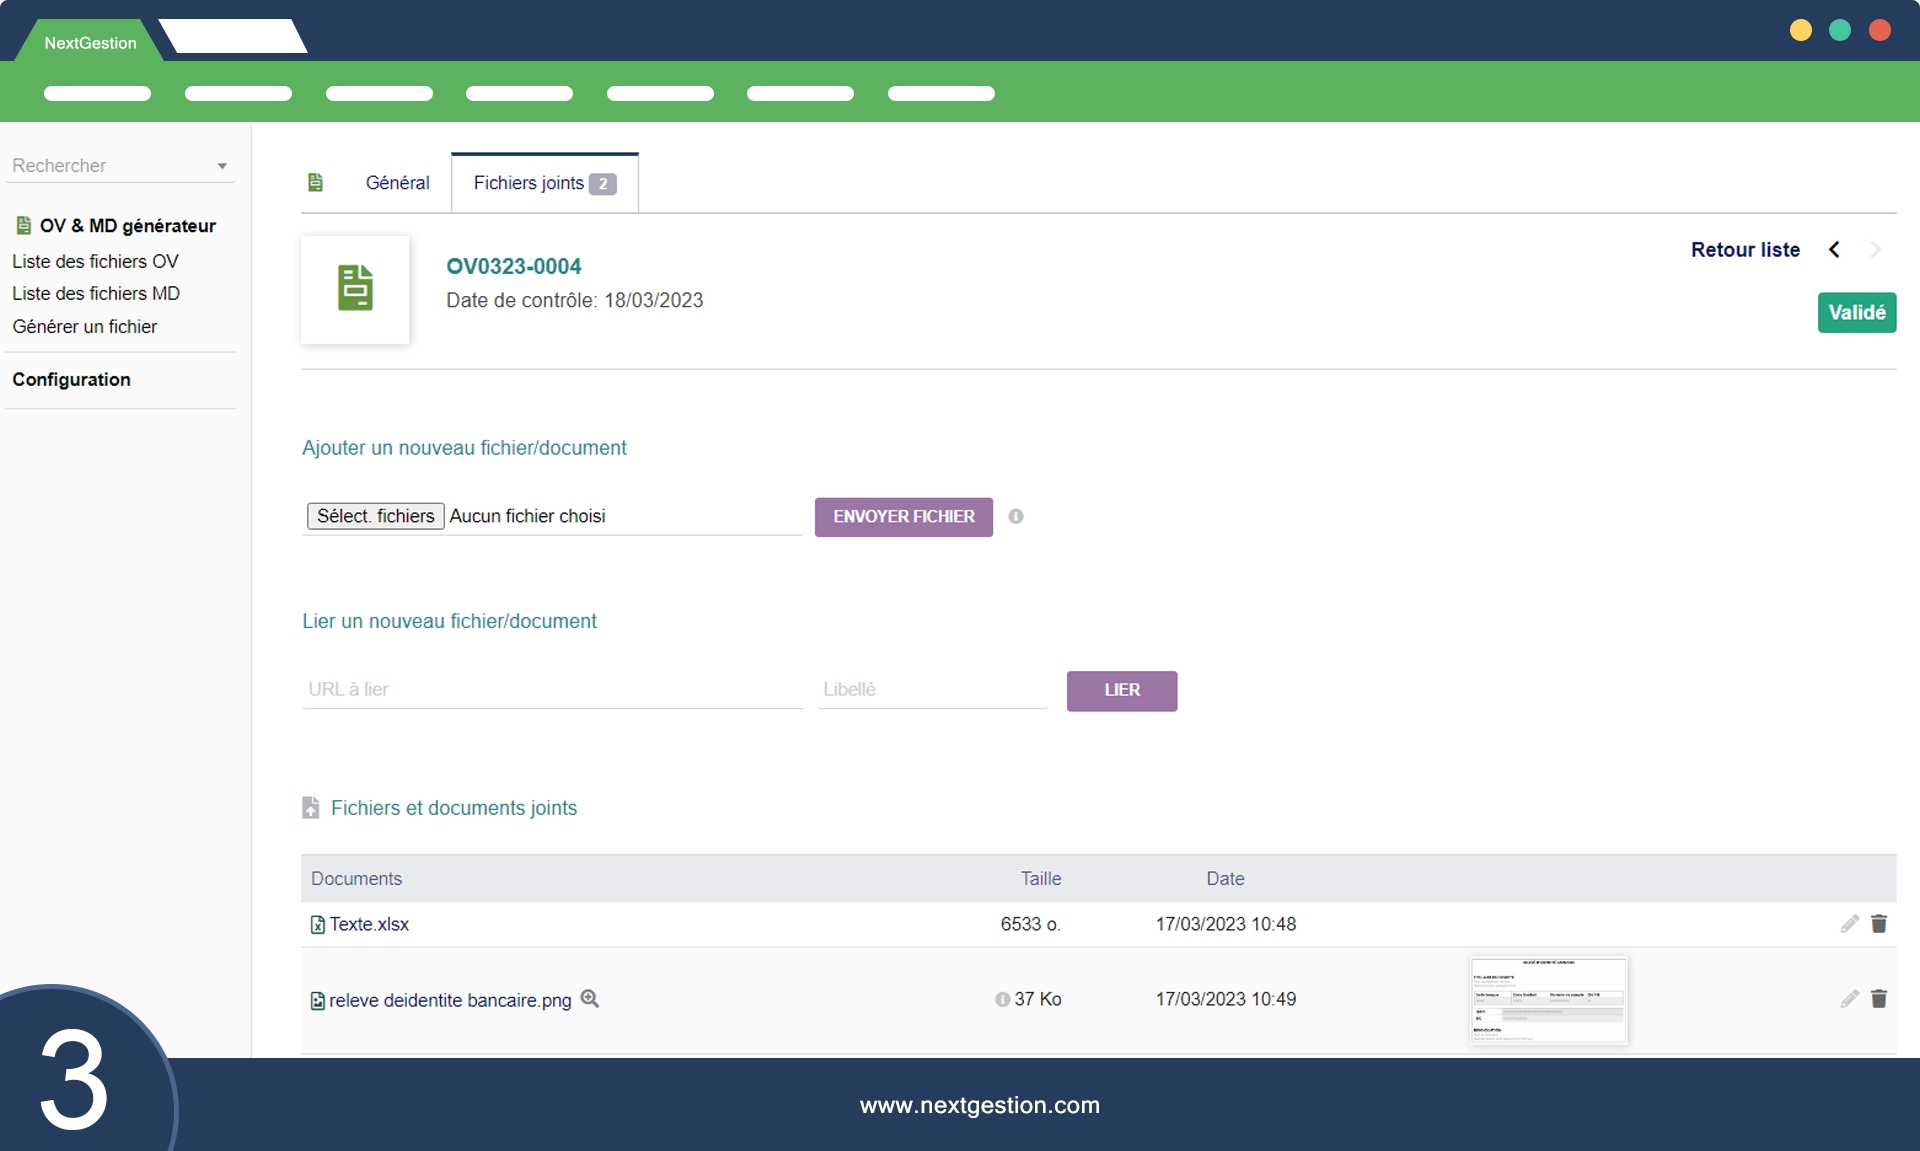
Task: Switch to the Général tab
Action: (397, 183)
